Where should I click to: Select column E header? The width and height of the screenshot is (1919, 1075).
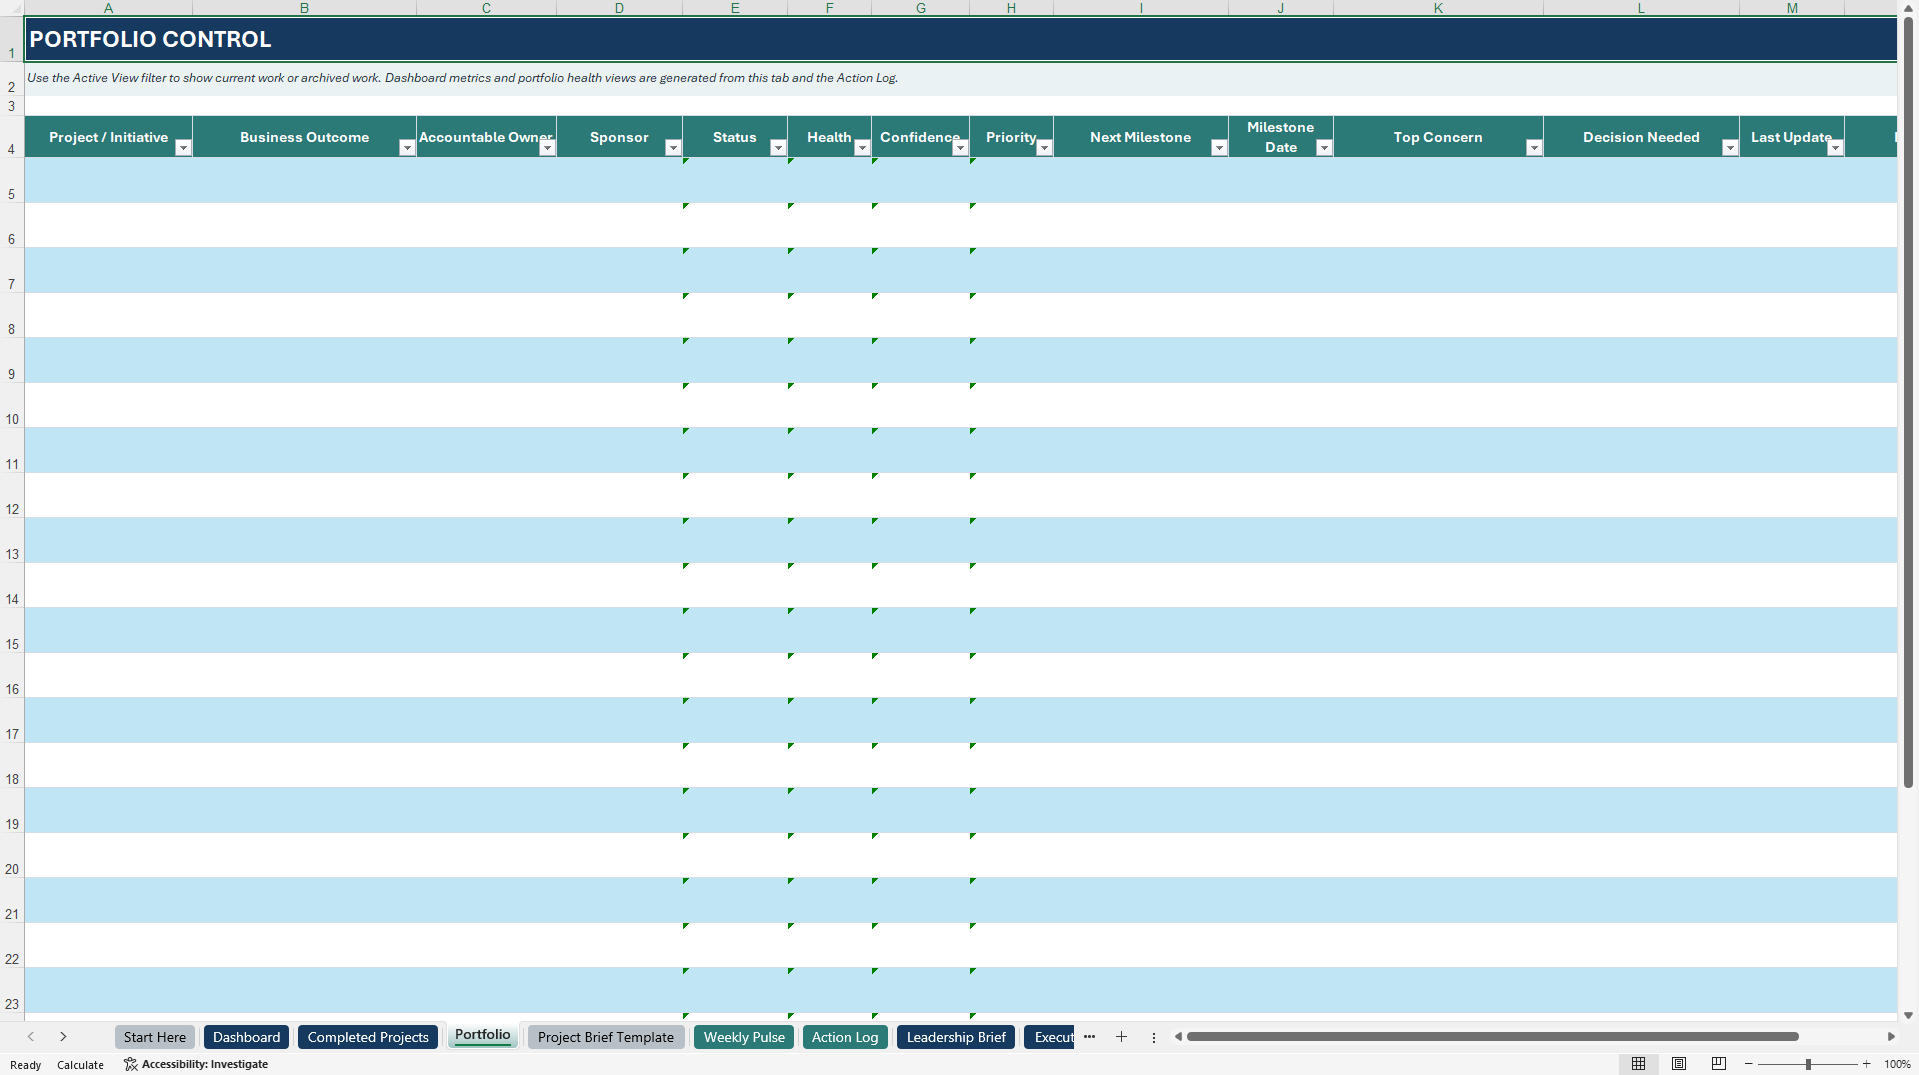coord(735,8)
